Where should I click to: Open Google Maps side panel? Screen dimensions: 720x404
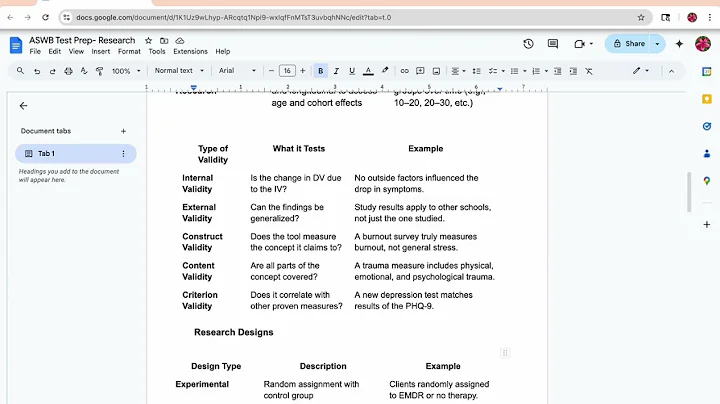pos(707,181)
